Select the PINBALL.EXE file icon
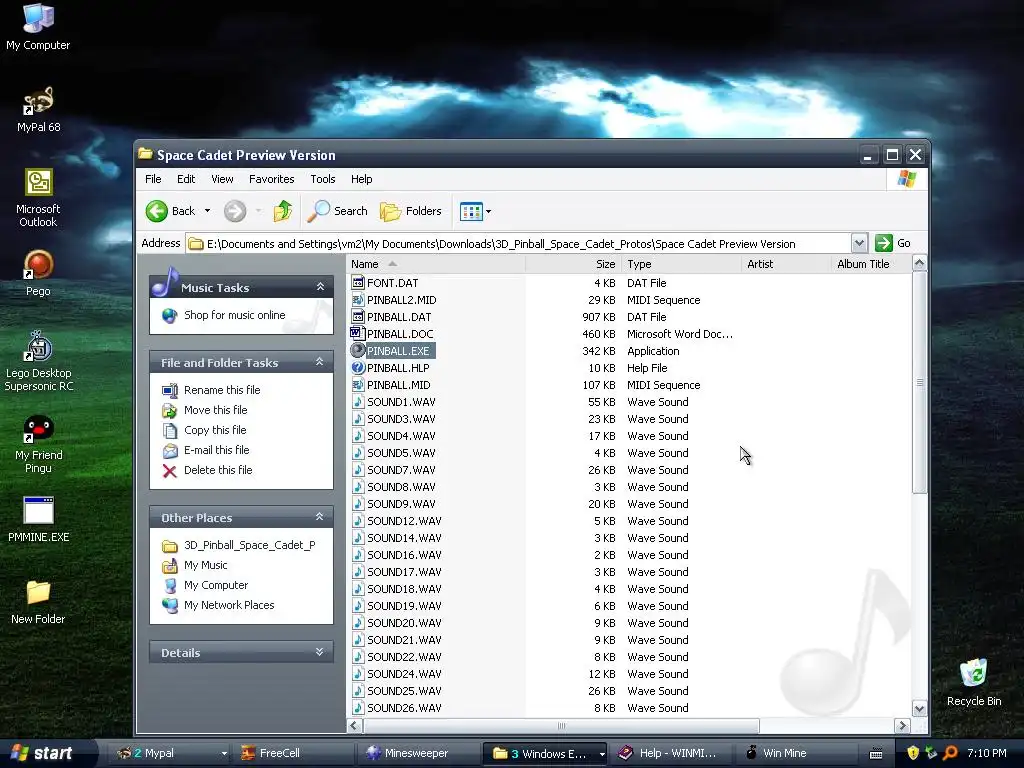The image size is (1024, 768). [358, 351]
